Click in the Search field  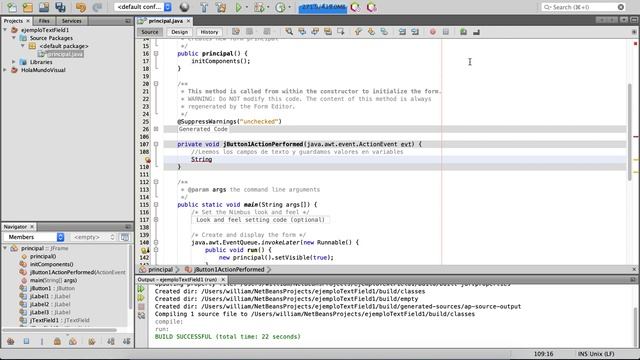pos(583,7)
